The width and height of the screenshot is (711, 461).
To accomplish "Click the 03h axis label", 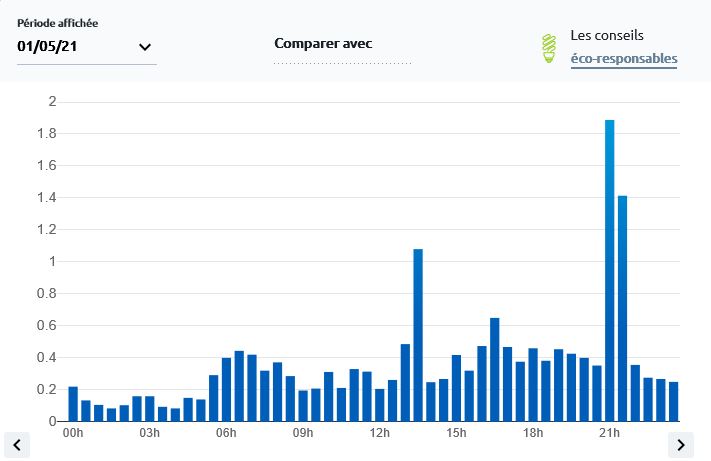I will [149, 433].
